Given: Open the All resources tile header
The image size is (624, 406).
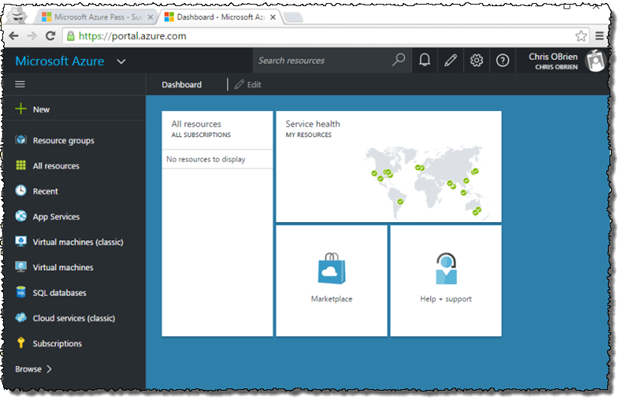Looking at the screenshot, I should (x=217, y=129).
